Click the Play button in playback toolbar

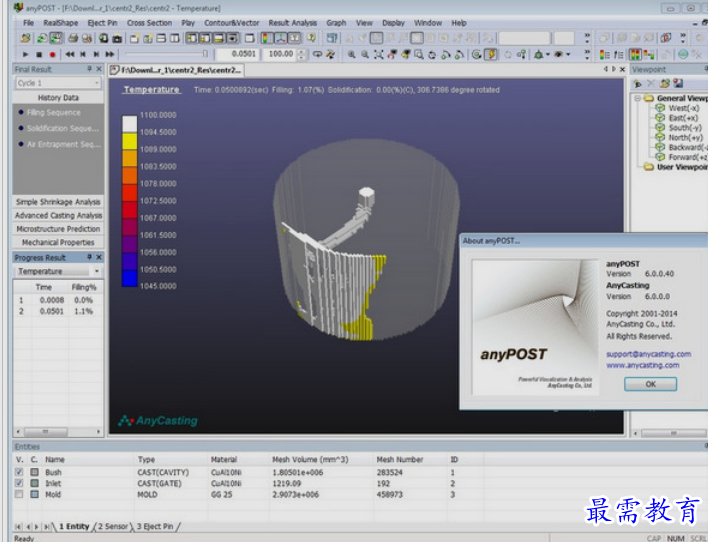point(25,54)
